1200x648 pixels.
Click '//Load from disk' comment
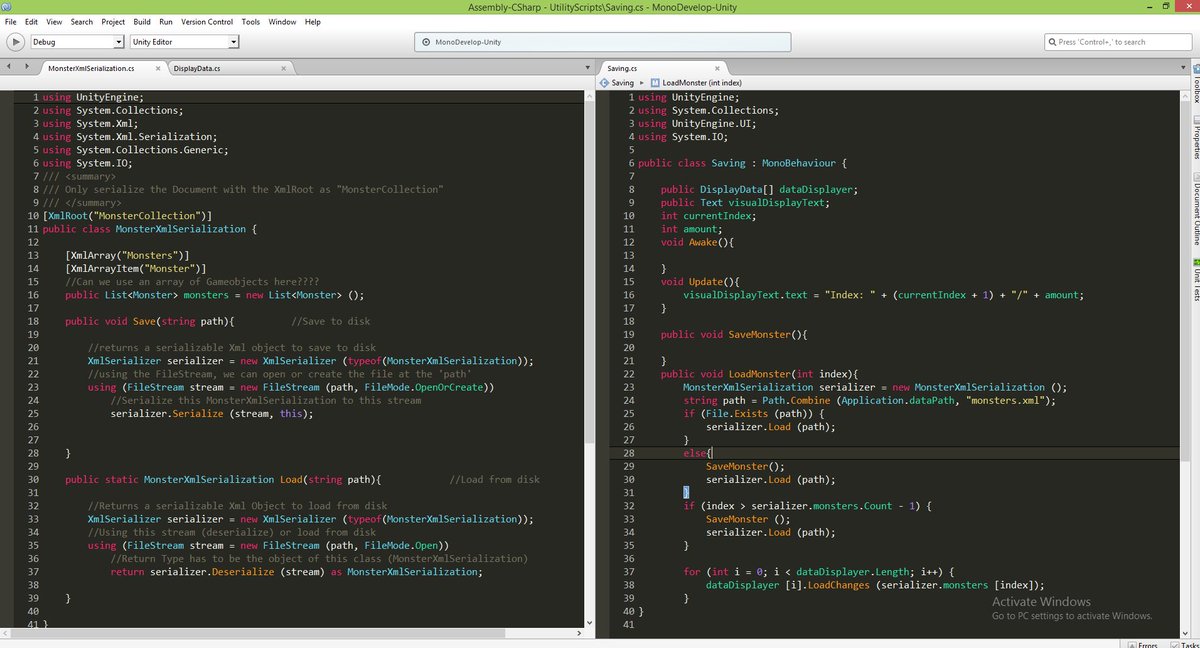[x=494, y=479]
